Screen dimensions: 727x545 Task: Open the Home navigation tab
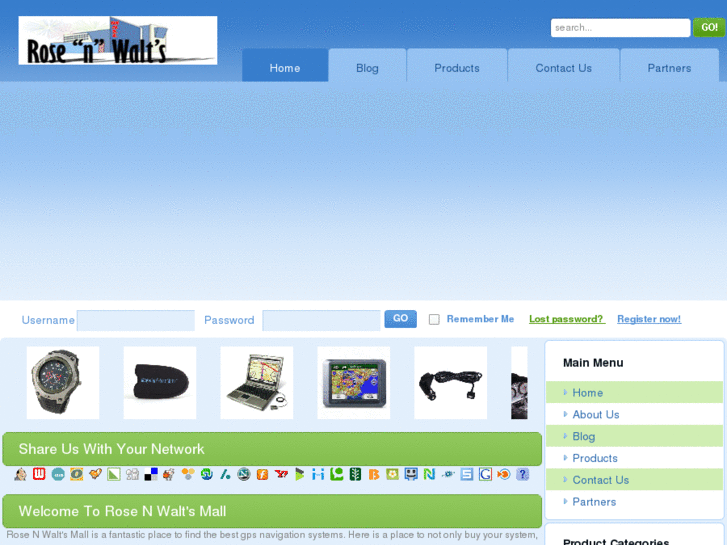[285, 65]
